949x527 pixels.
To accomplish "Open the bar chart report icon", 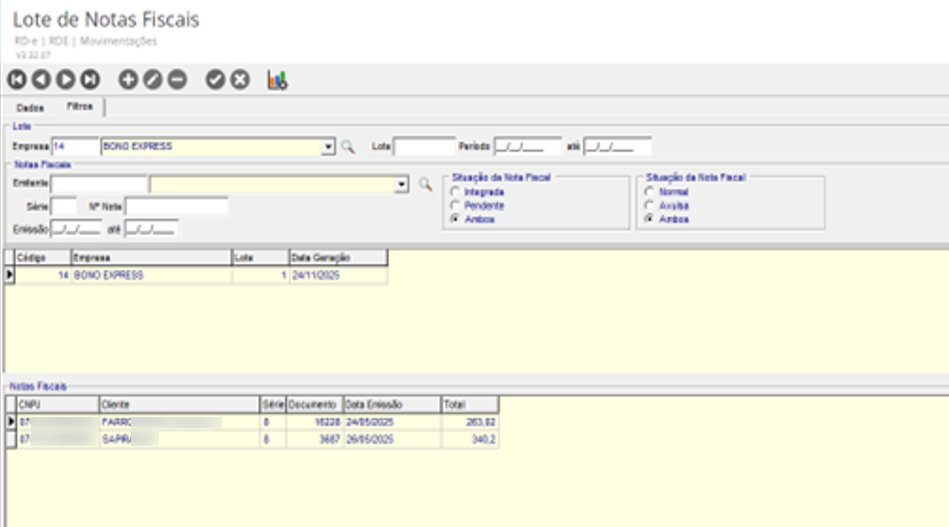I will (277, 80).
